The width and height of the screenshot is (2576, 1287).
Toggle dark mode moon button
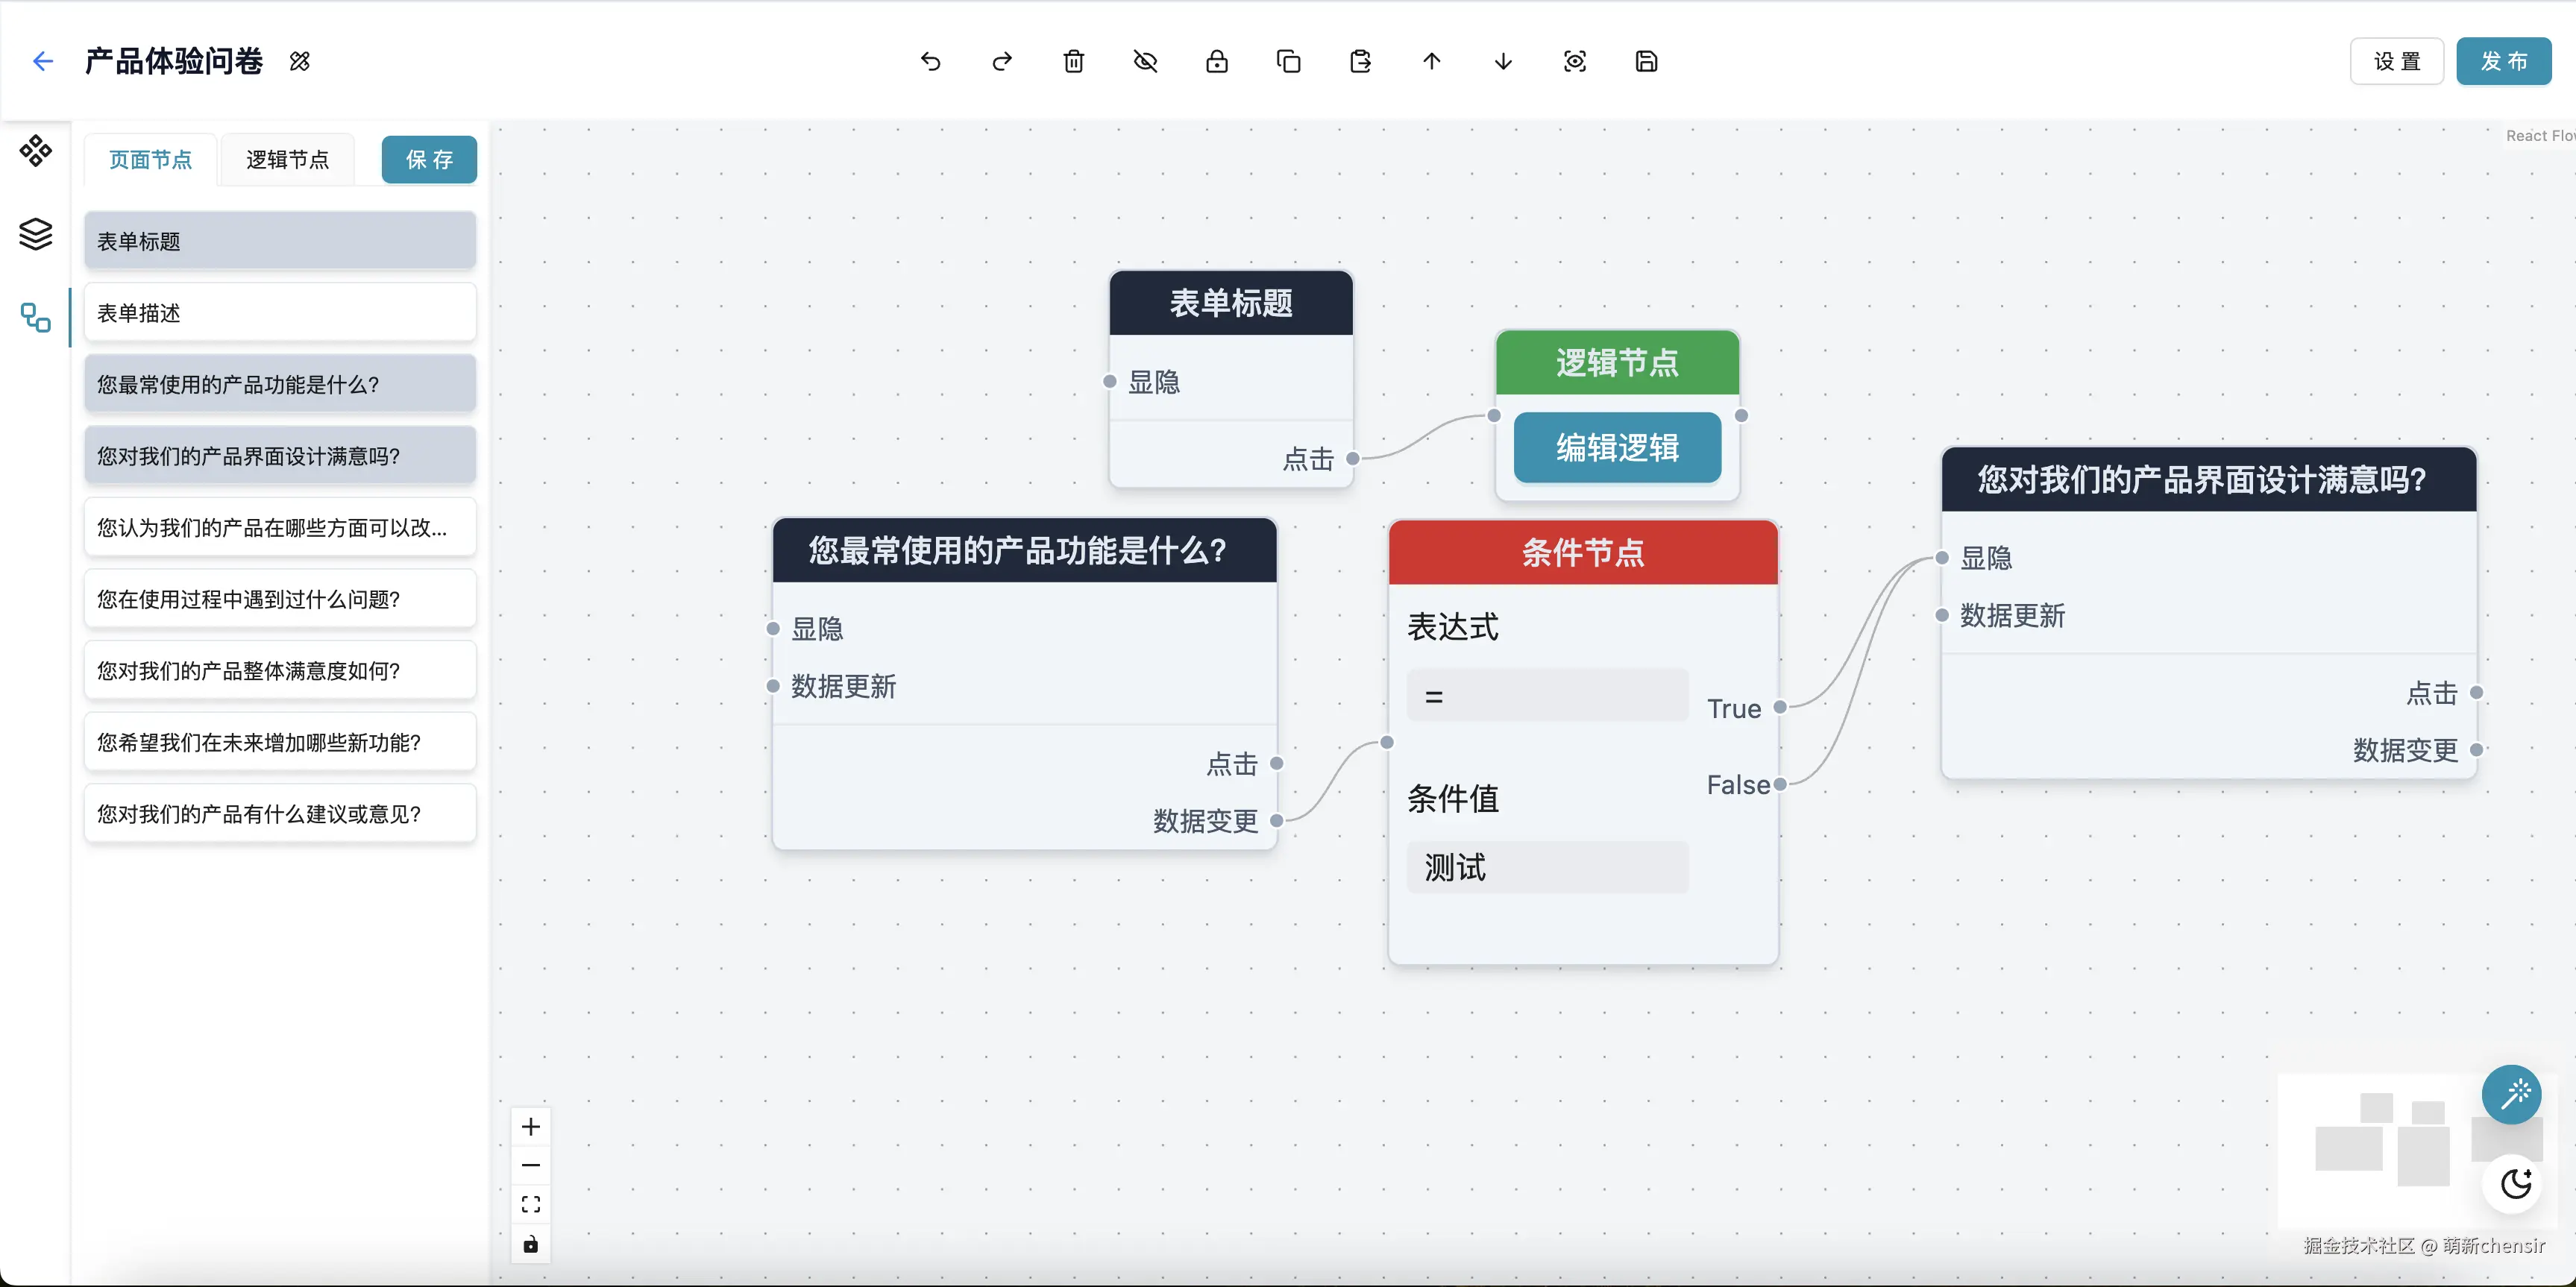tap(2515, 1184)
